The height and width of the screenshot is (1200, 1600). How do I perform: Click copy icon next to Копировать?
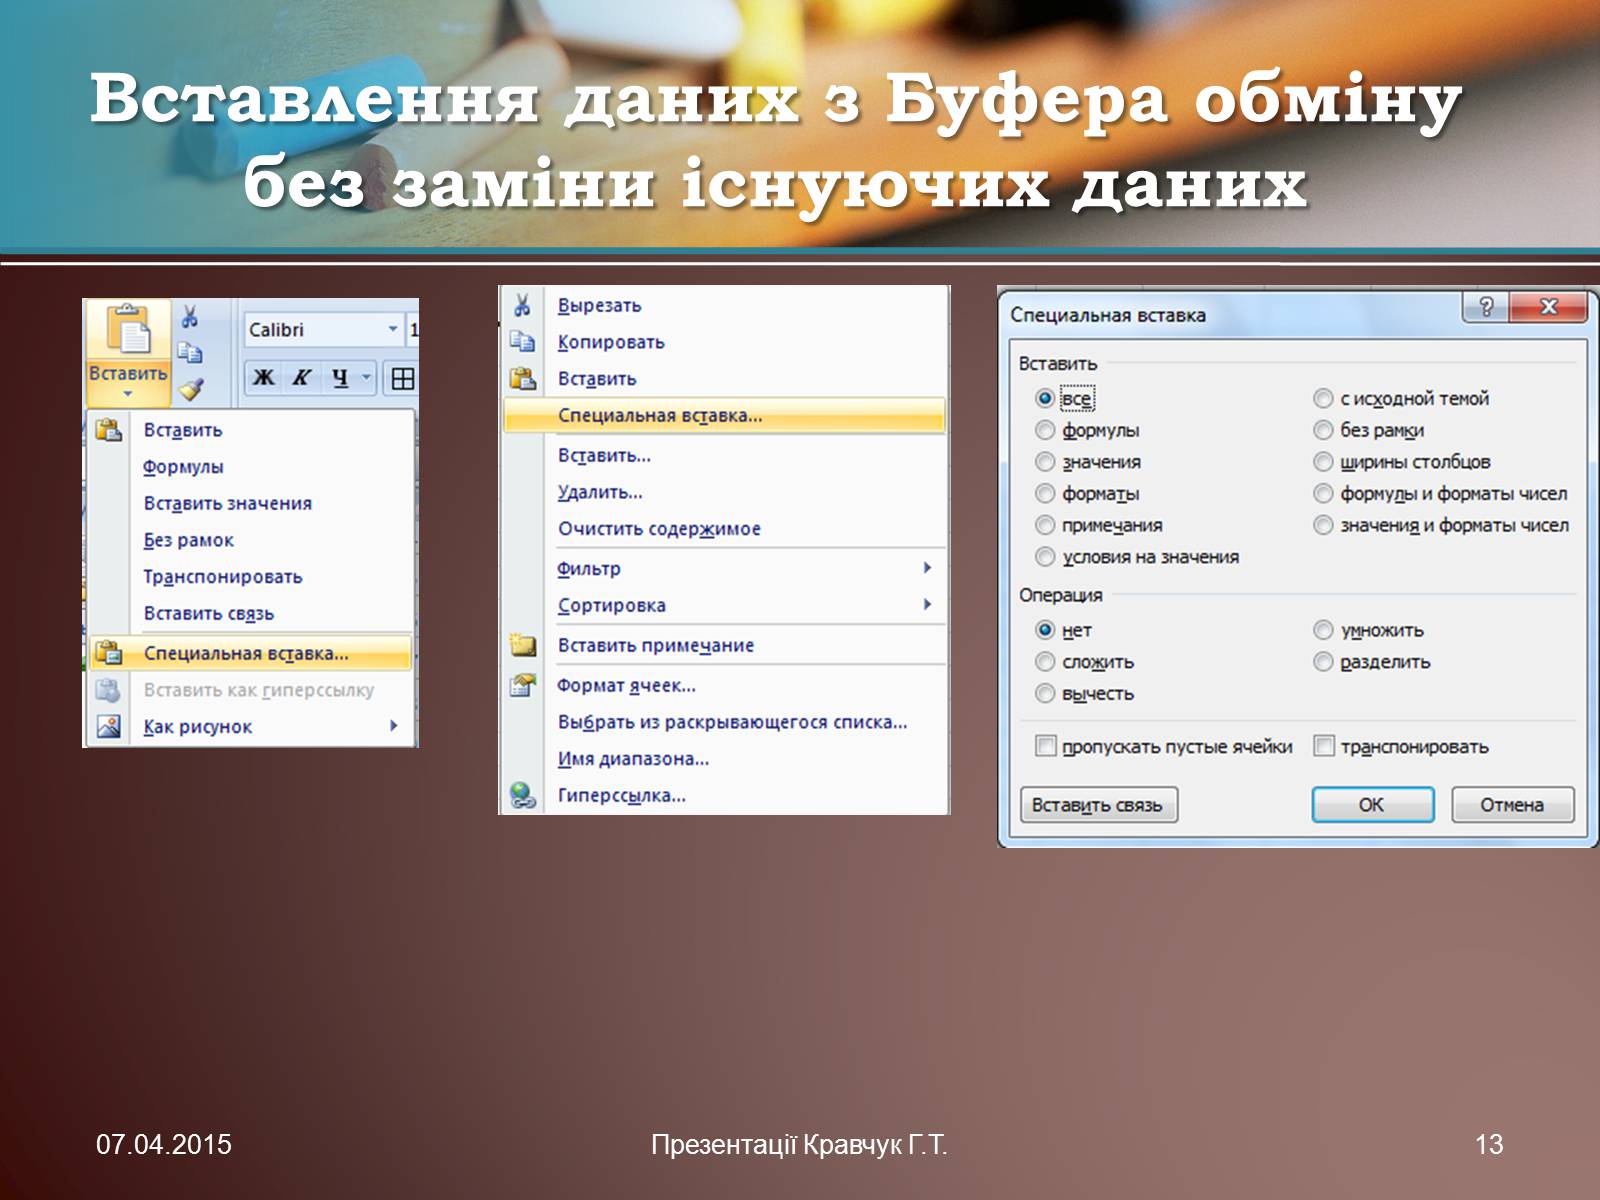click(522, 341)
